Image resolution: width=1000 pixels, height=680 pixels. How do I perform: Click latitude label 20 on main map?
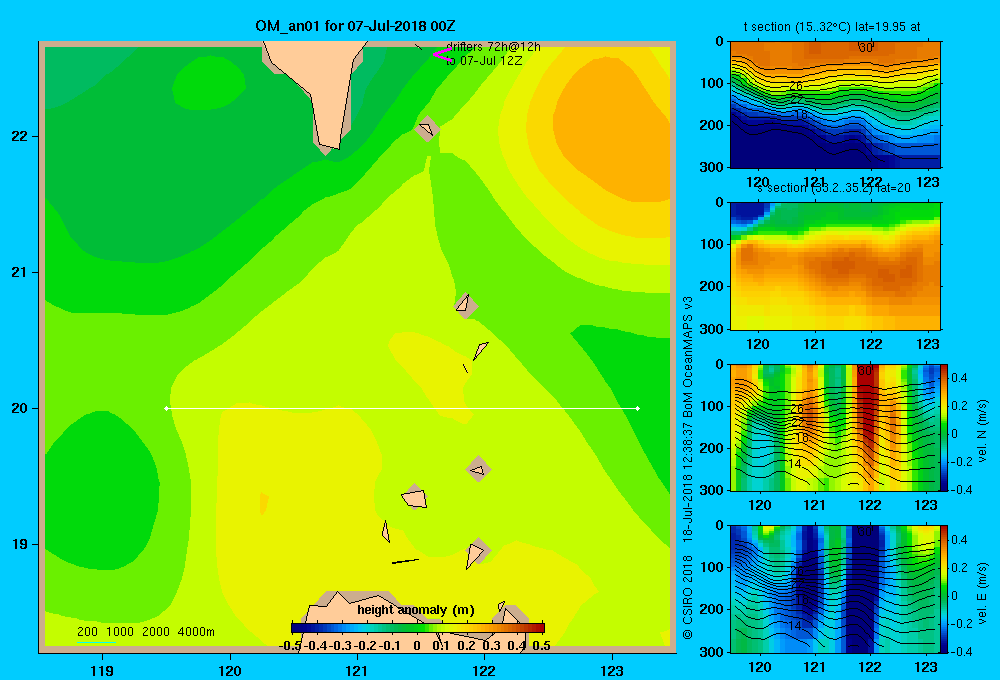click(19, 408)
